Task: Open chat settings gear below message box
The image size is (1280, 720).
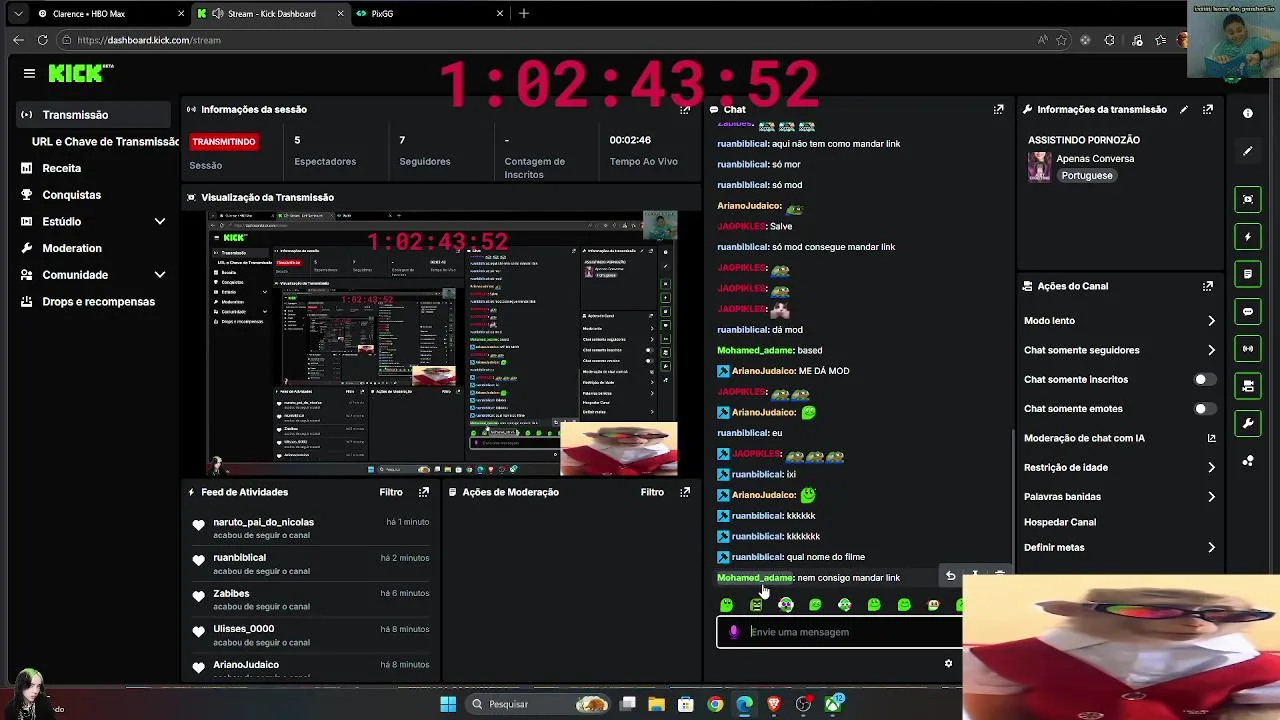Action: tap(949, 663)
